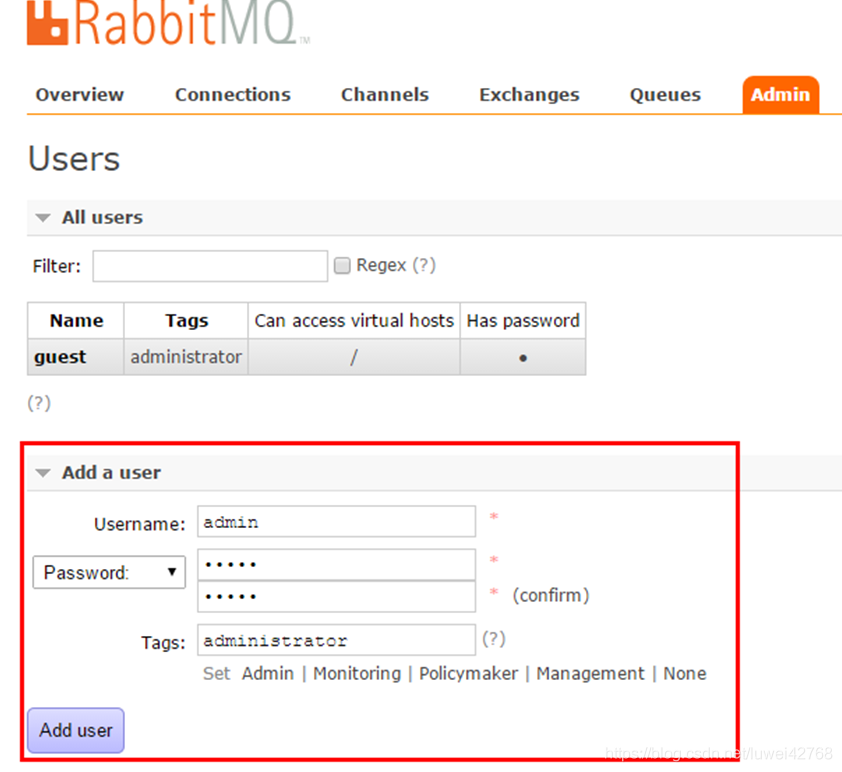Screen dimensions: 842x772
Task: Click the administrator tag cell for guest
Action: point(186,357)
